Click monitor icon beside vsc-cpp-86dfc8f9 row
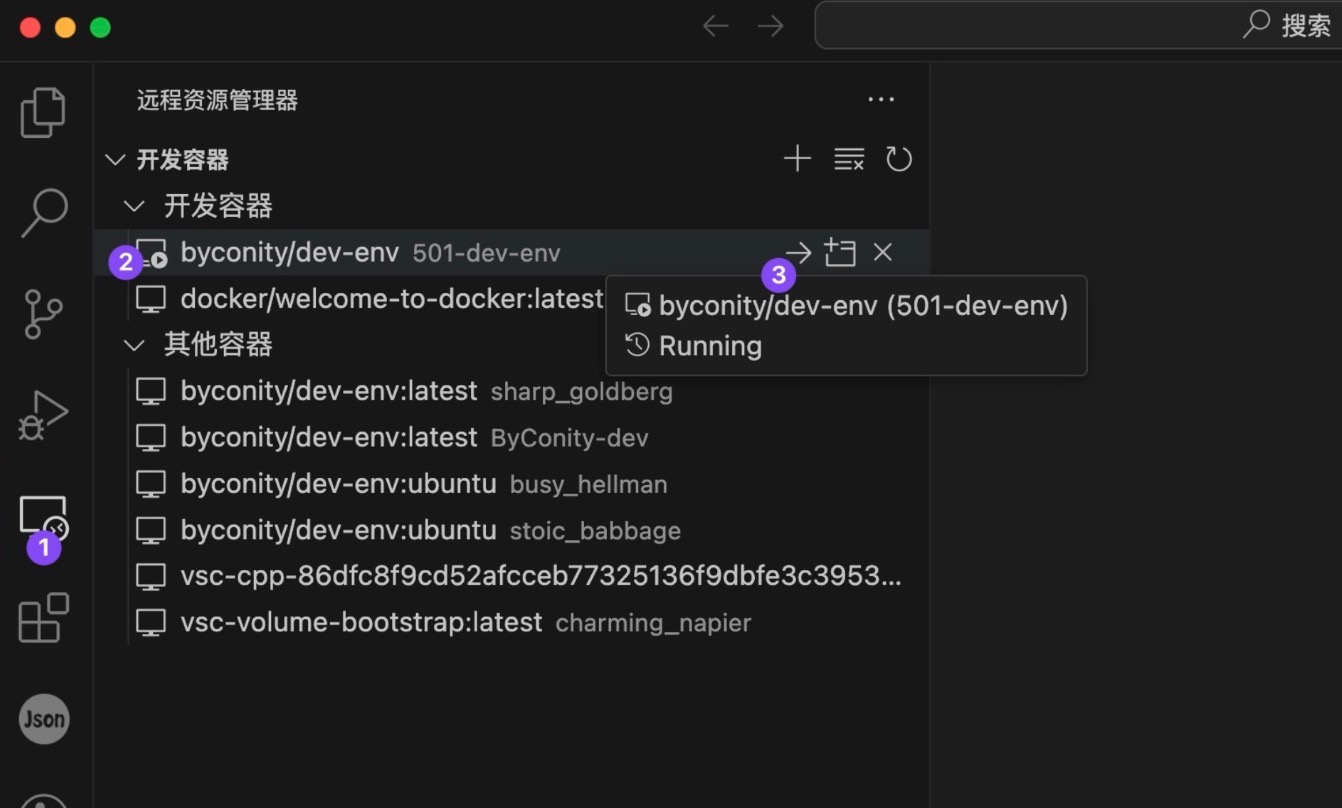Image resolution: width=1342 pixels, height=808 pixels. click(x=150, y=577)
